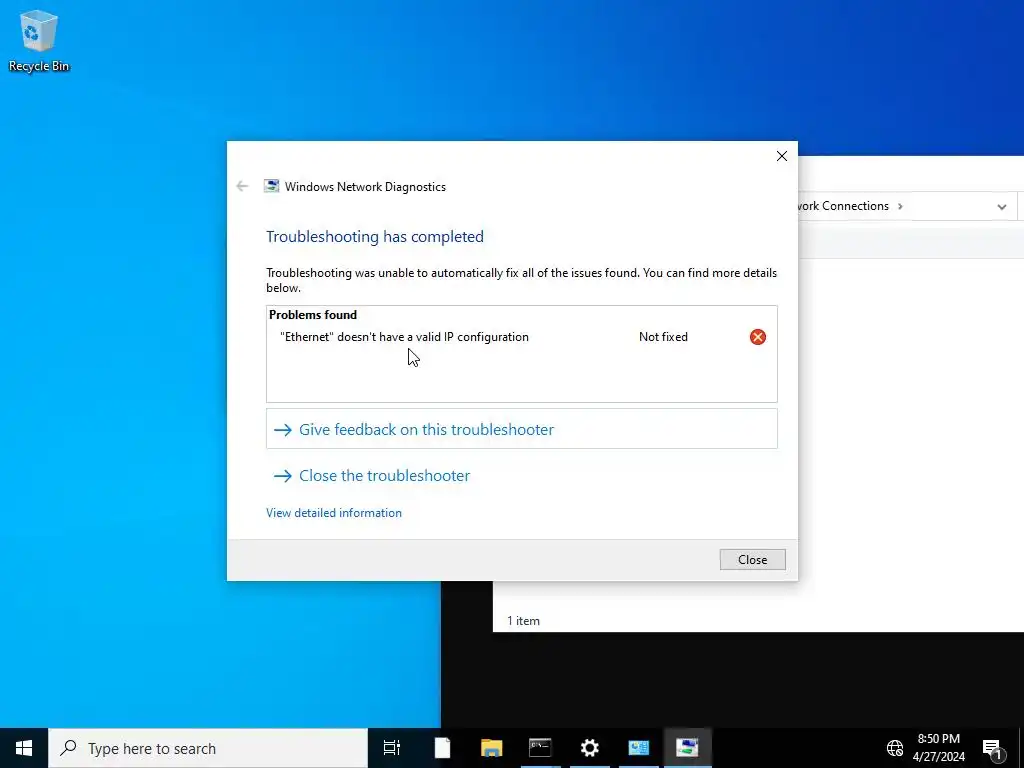
Task: Click the Windows Network Diagnostics title icon
Action: click(271, 187)
